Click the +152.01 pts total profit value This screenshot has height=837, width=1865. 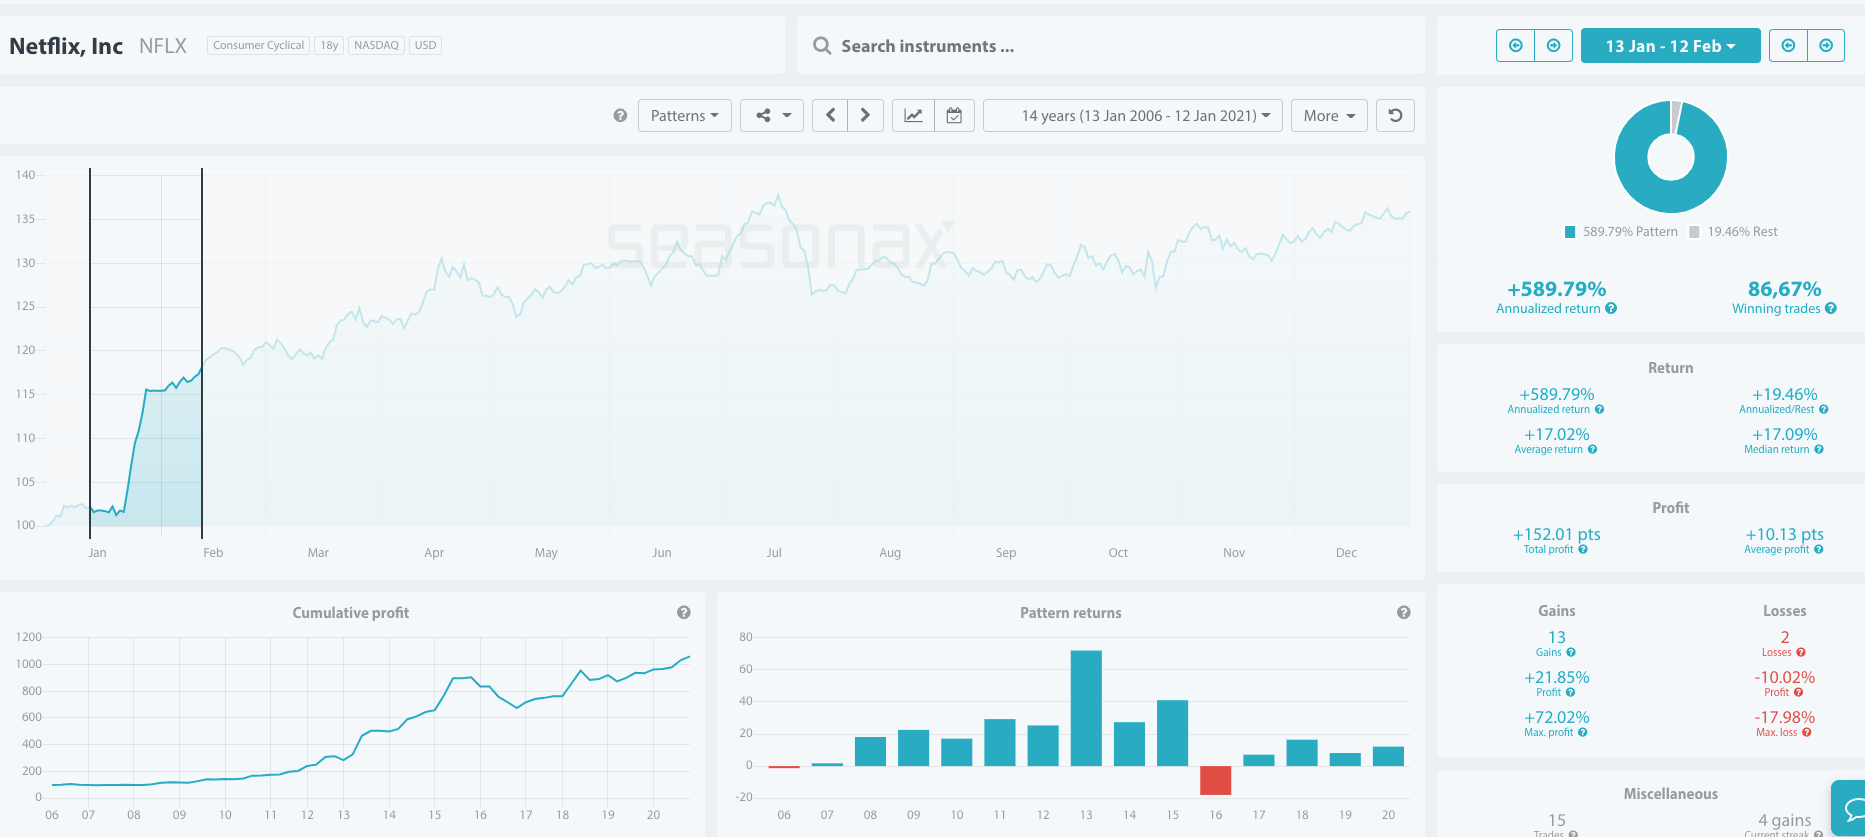point(1557,534)
